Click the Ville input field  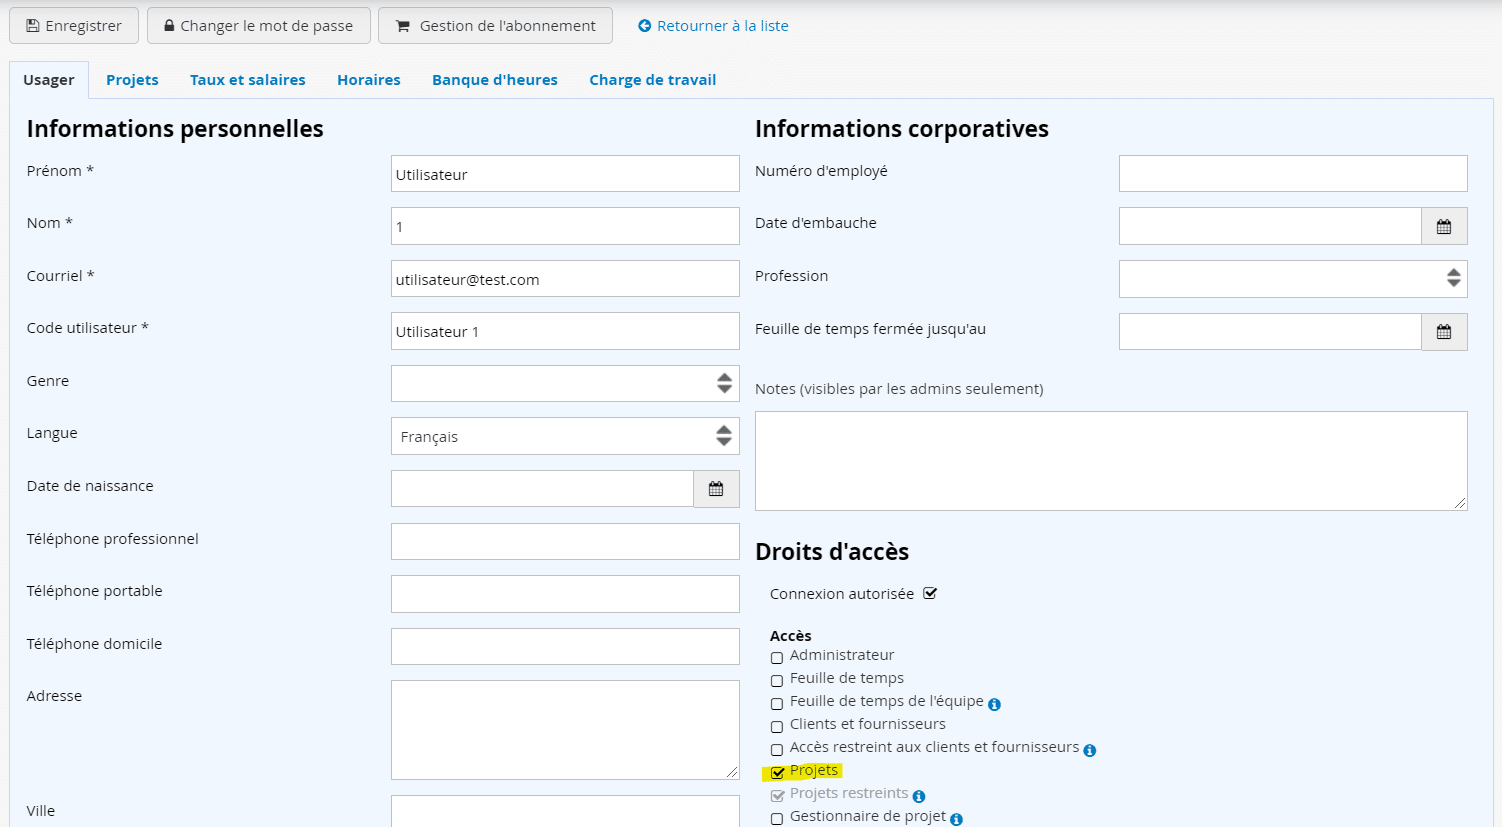click(565, 811)
